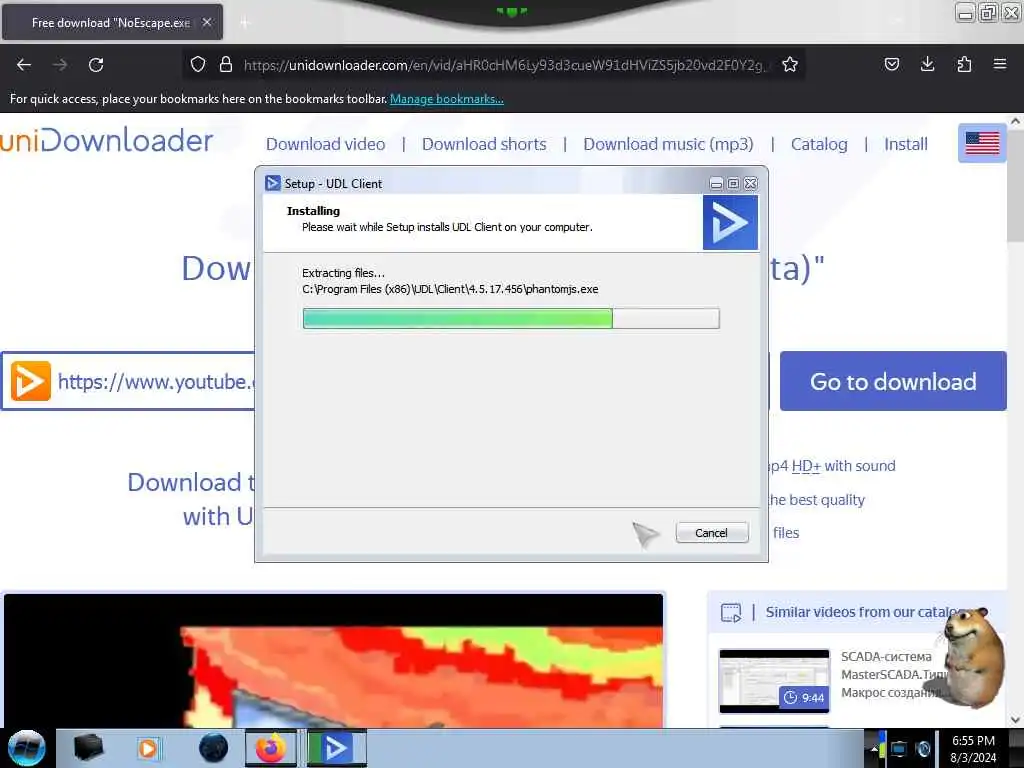
Task: Open the Firefox downloads panel
Action: [x=927, y=64]
